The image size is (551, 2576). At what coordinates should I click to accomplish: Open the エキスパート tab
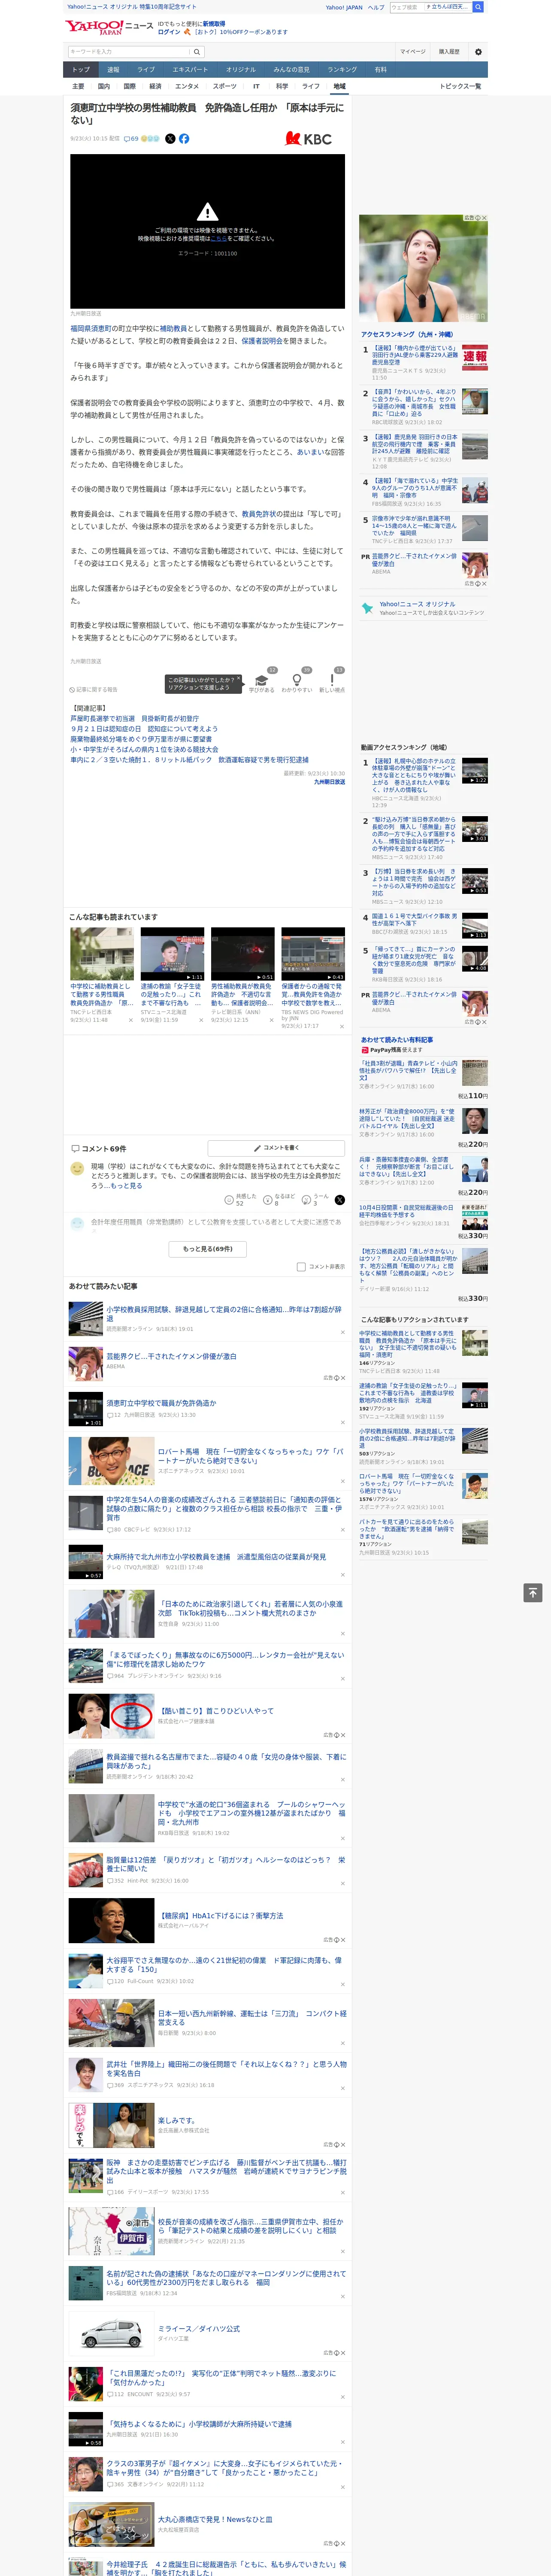click(x=190, y=70)
